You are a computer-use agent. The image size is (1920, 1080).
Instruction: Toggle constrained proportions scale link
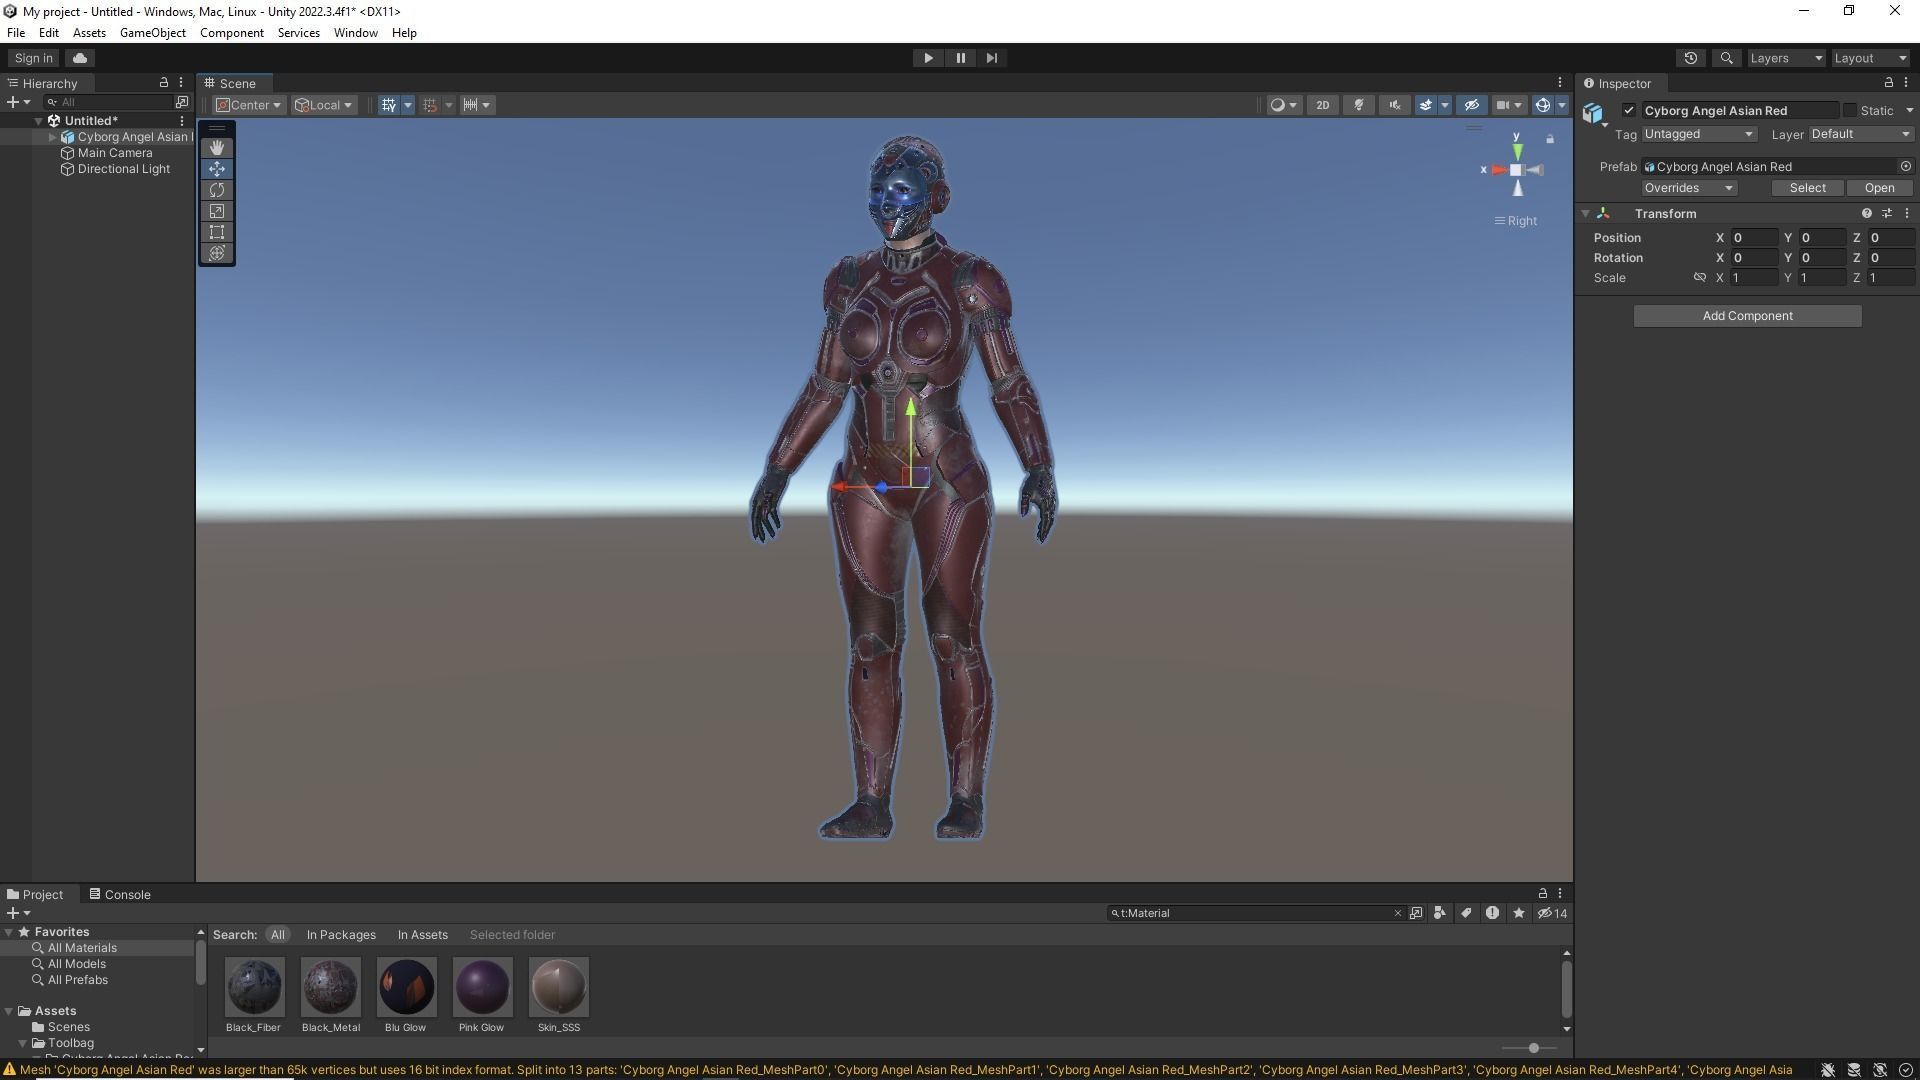1699,278
